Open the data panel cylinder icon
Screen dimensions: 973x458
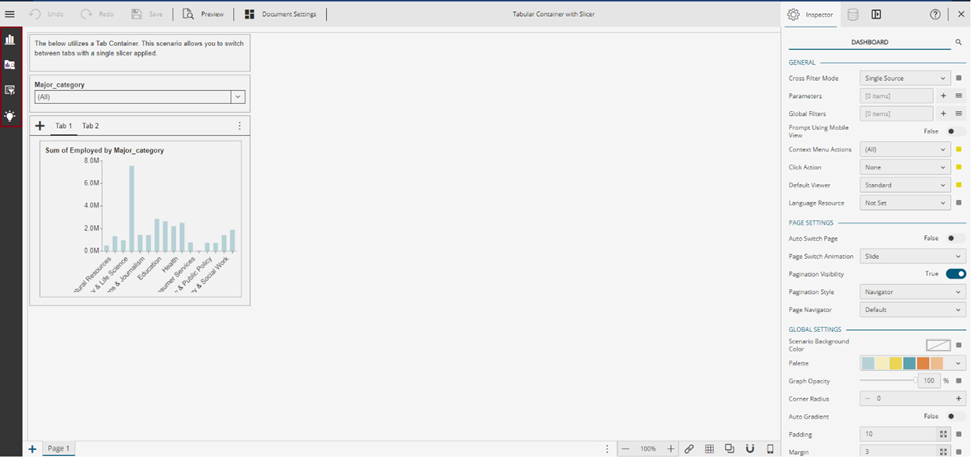click(x=852, y=14)
